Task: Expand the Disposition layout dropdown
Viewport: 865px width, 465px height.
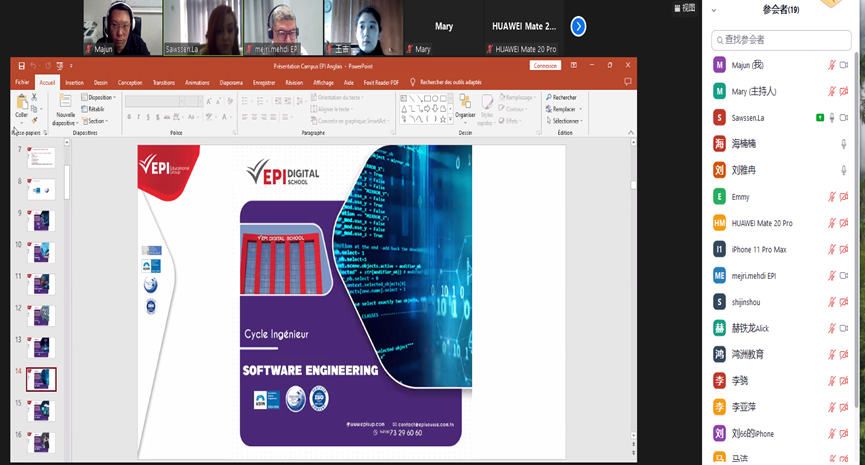Action: coord(100,98)
